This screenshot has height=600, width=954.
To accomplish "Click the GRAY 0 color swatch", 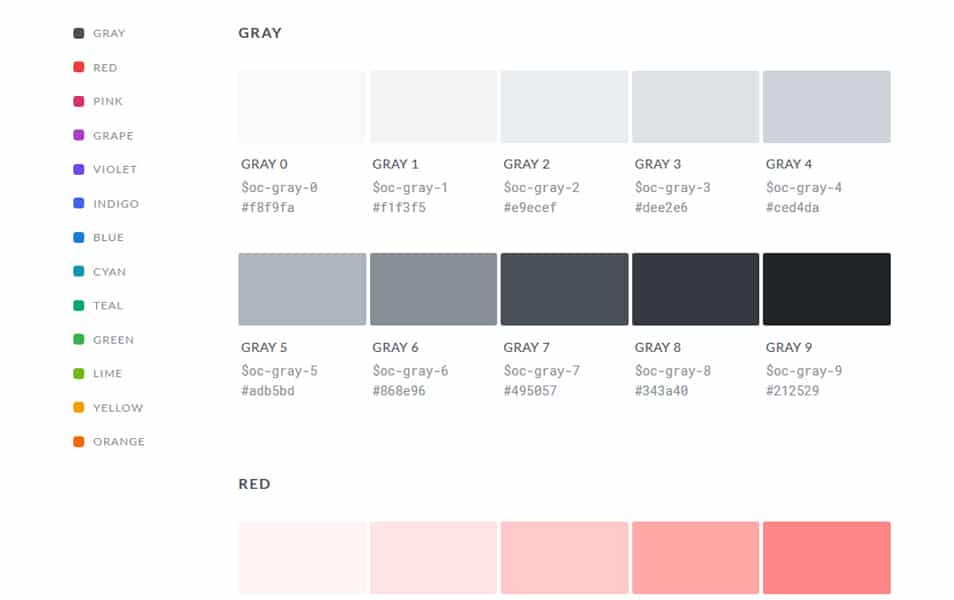I will pyautogui.click(x=301, y=106).
